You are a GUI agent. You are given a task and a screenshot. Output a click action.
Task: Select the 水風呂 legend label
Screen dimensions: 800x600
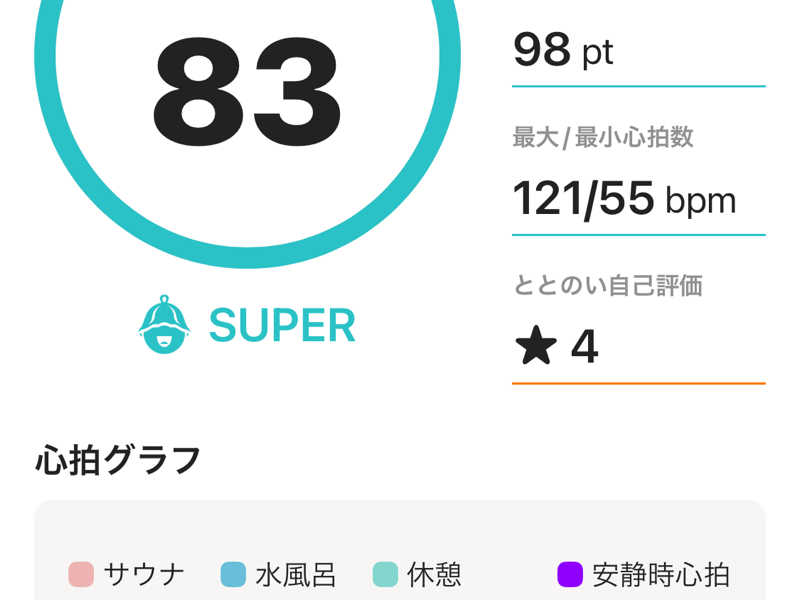[295, 575]
